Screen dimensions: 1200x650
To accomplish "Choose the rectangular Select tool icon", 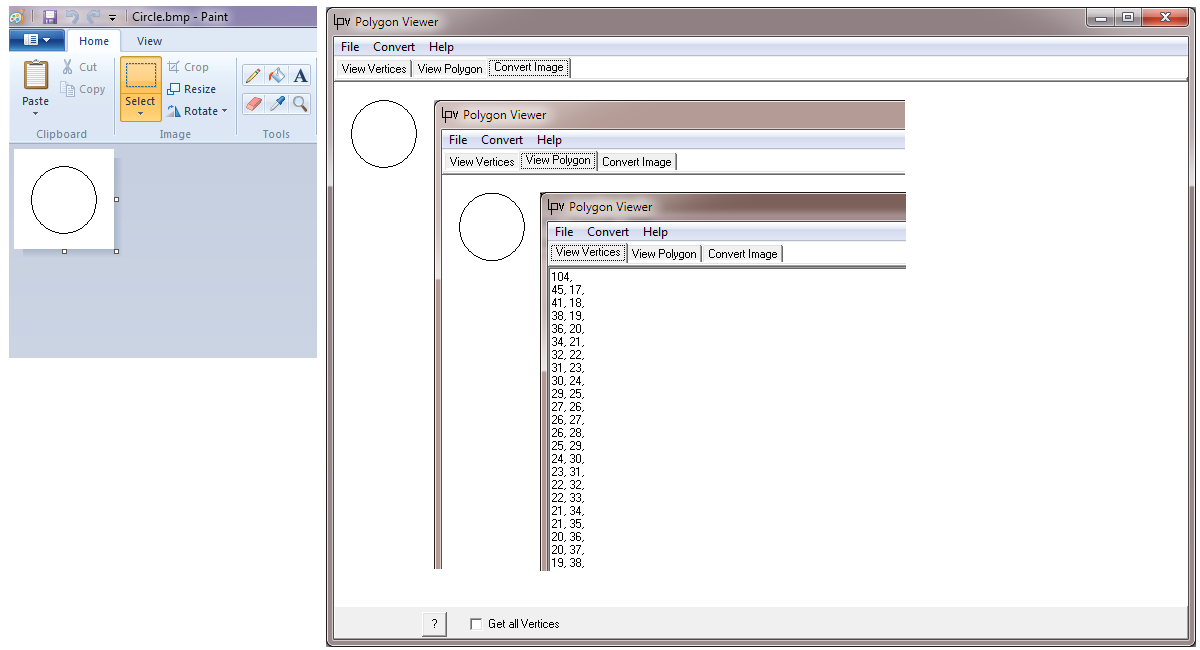I will [141, 75].
